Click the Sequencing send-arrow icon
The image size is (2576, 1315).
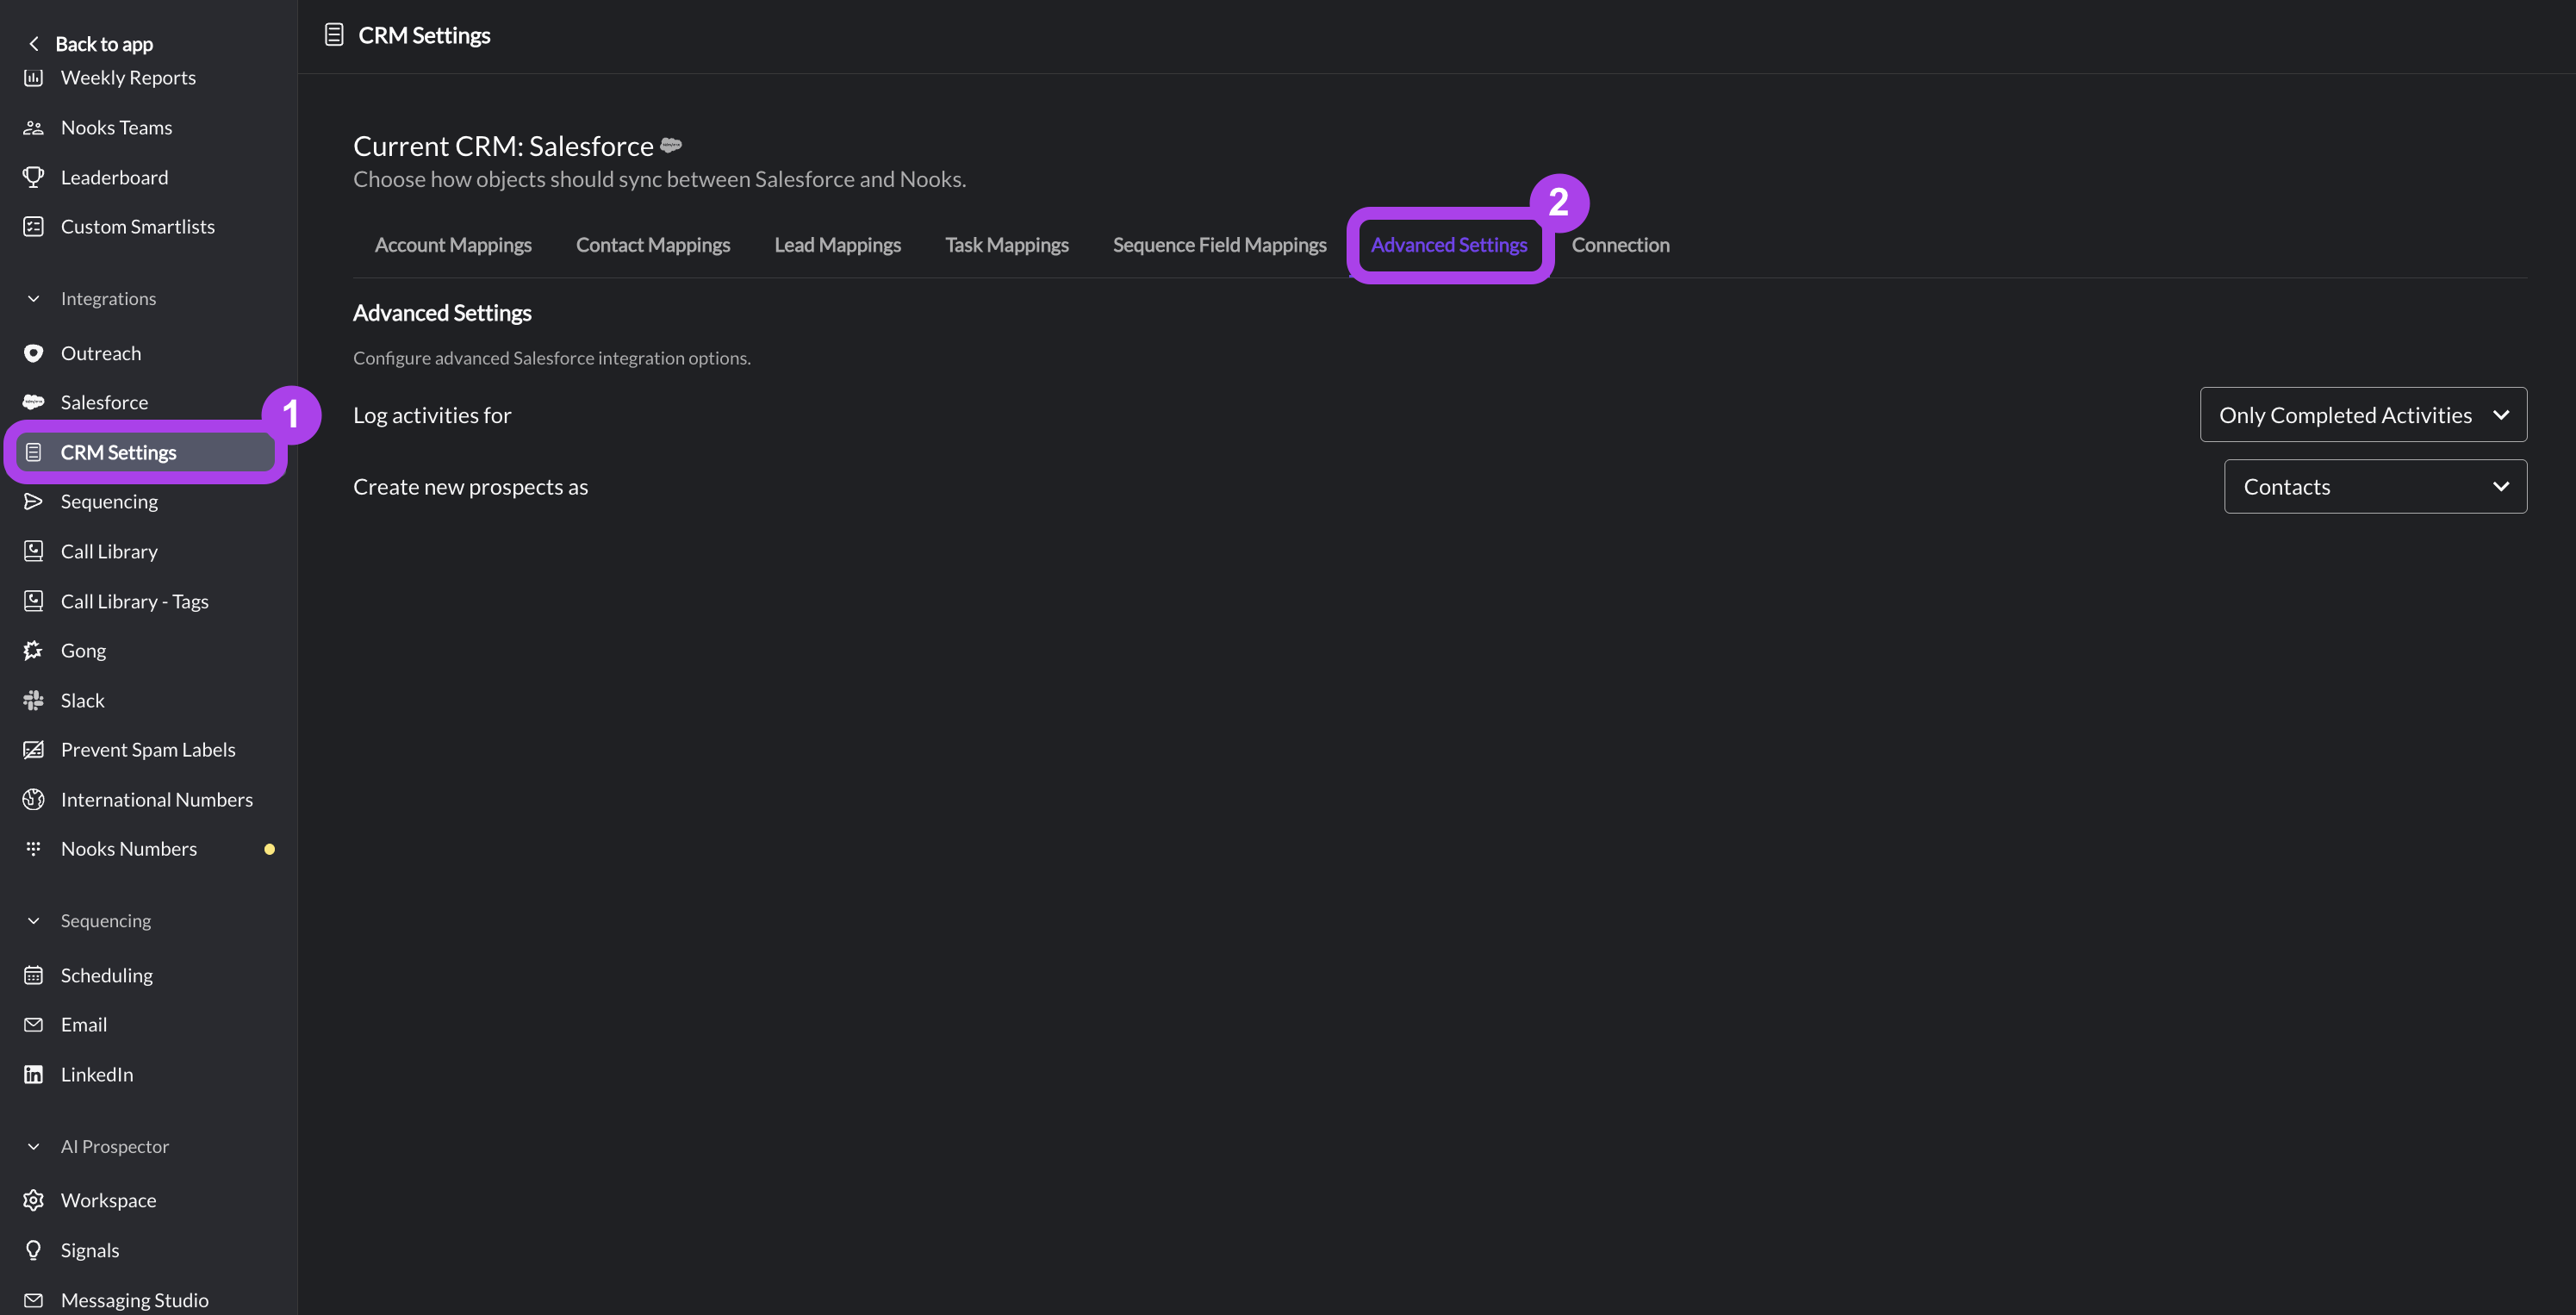click(33, 502)
